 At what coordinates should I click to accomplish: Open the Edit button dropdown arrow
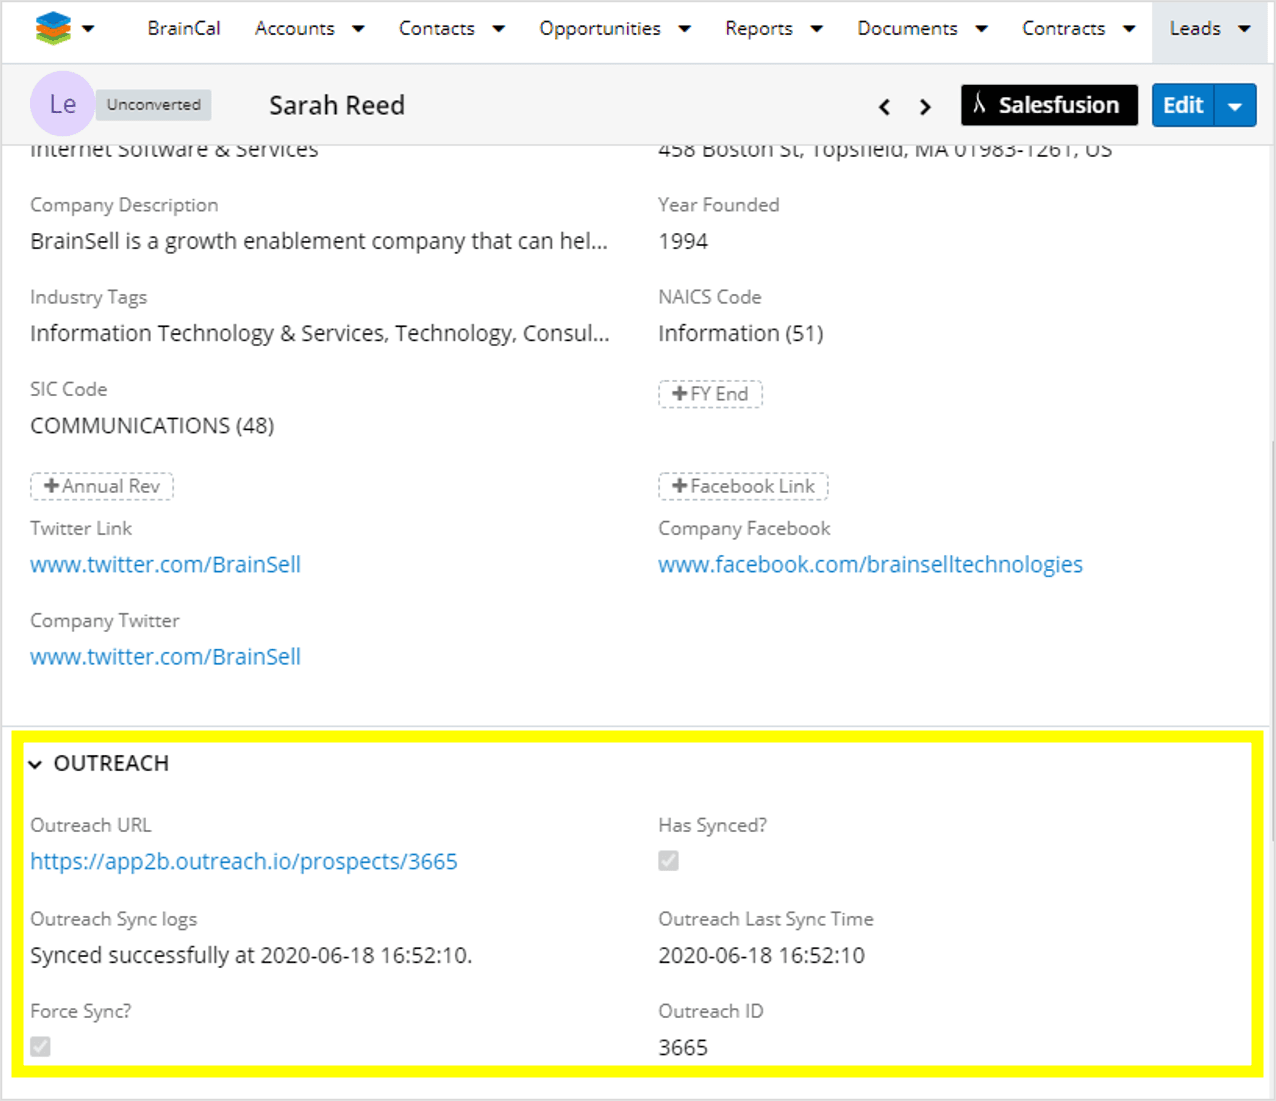[x=1235, y=106]
